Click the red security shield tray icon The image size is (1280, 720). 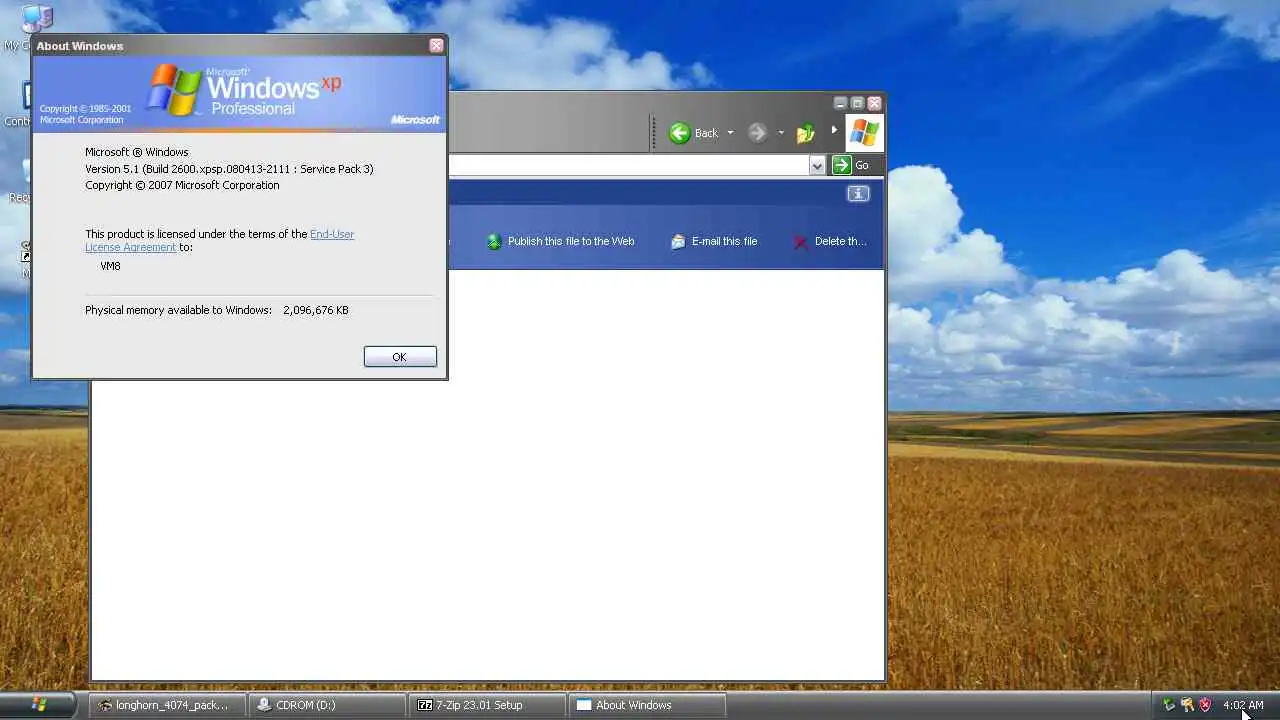(1205, 705)
